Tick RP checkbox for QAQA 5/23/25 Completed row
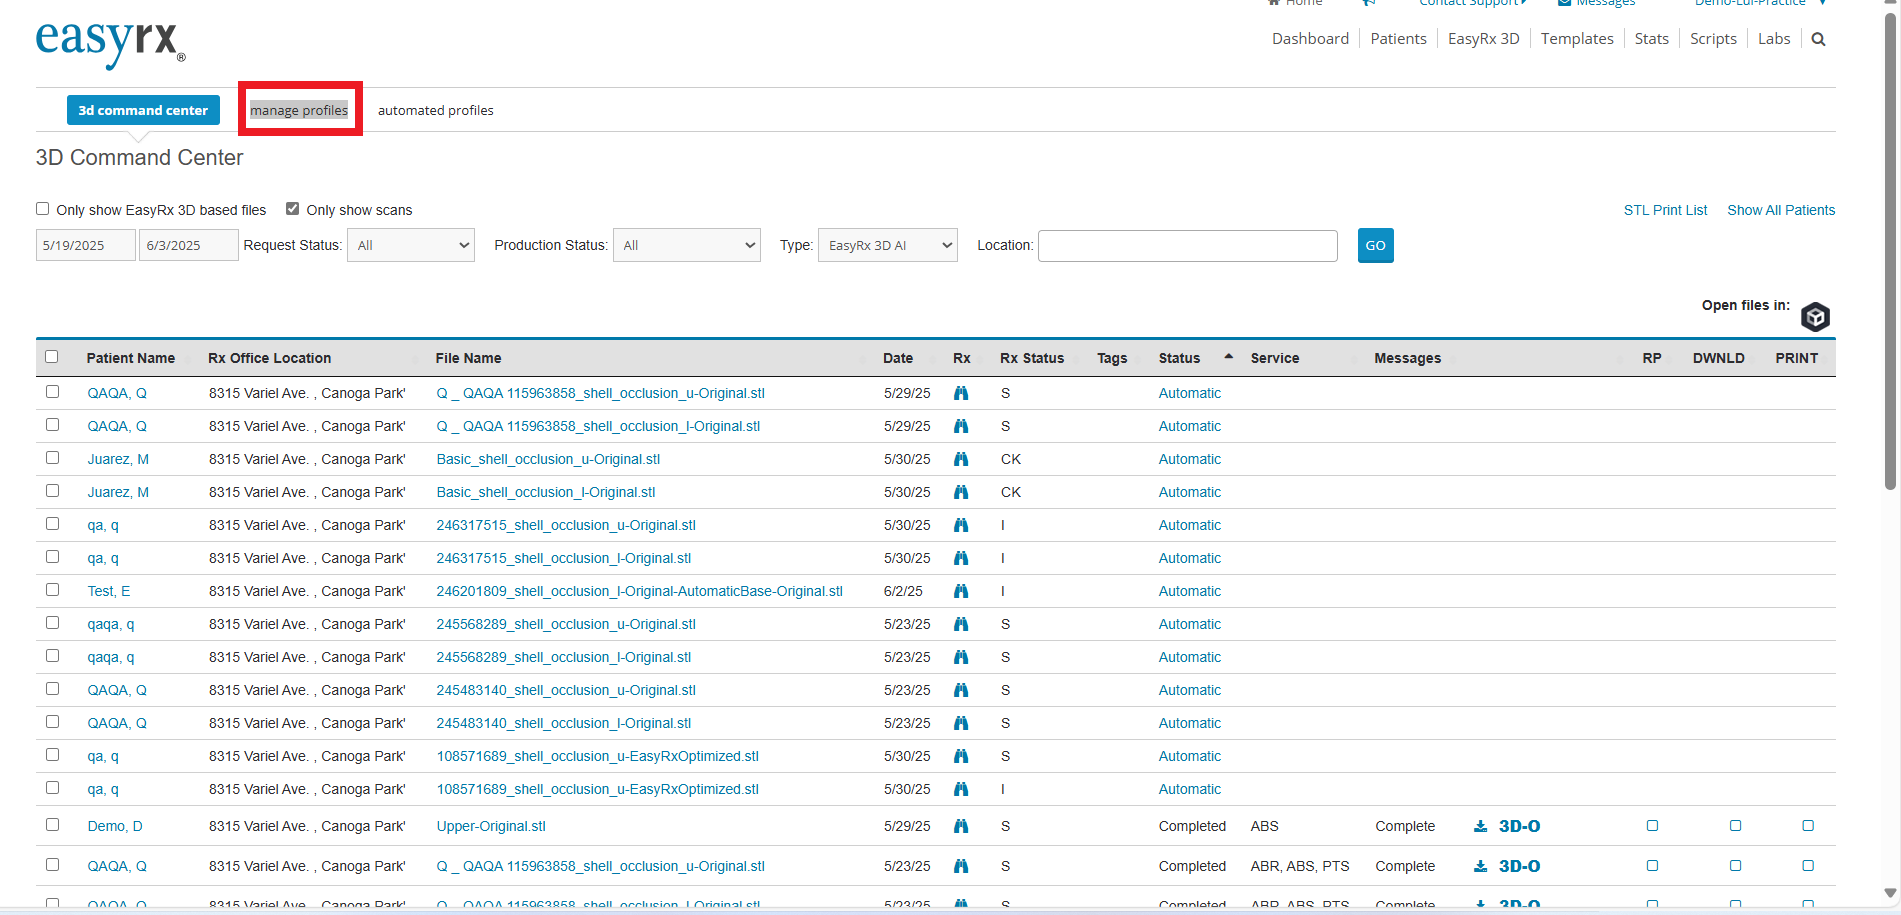Viewport: 1901px width, 915px height. [1652, 866]
